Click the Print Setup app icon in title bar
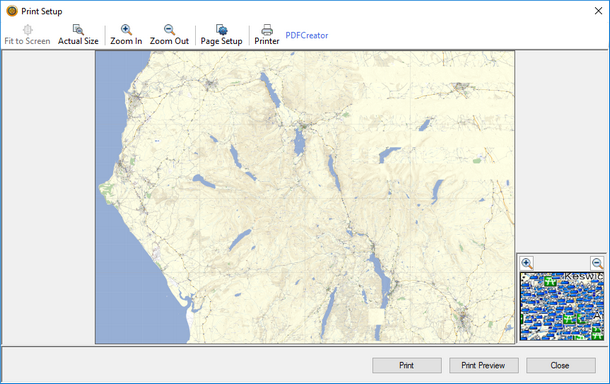Screen dimensions: 610x384 click(12, 11)
